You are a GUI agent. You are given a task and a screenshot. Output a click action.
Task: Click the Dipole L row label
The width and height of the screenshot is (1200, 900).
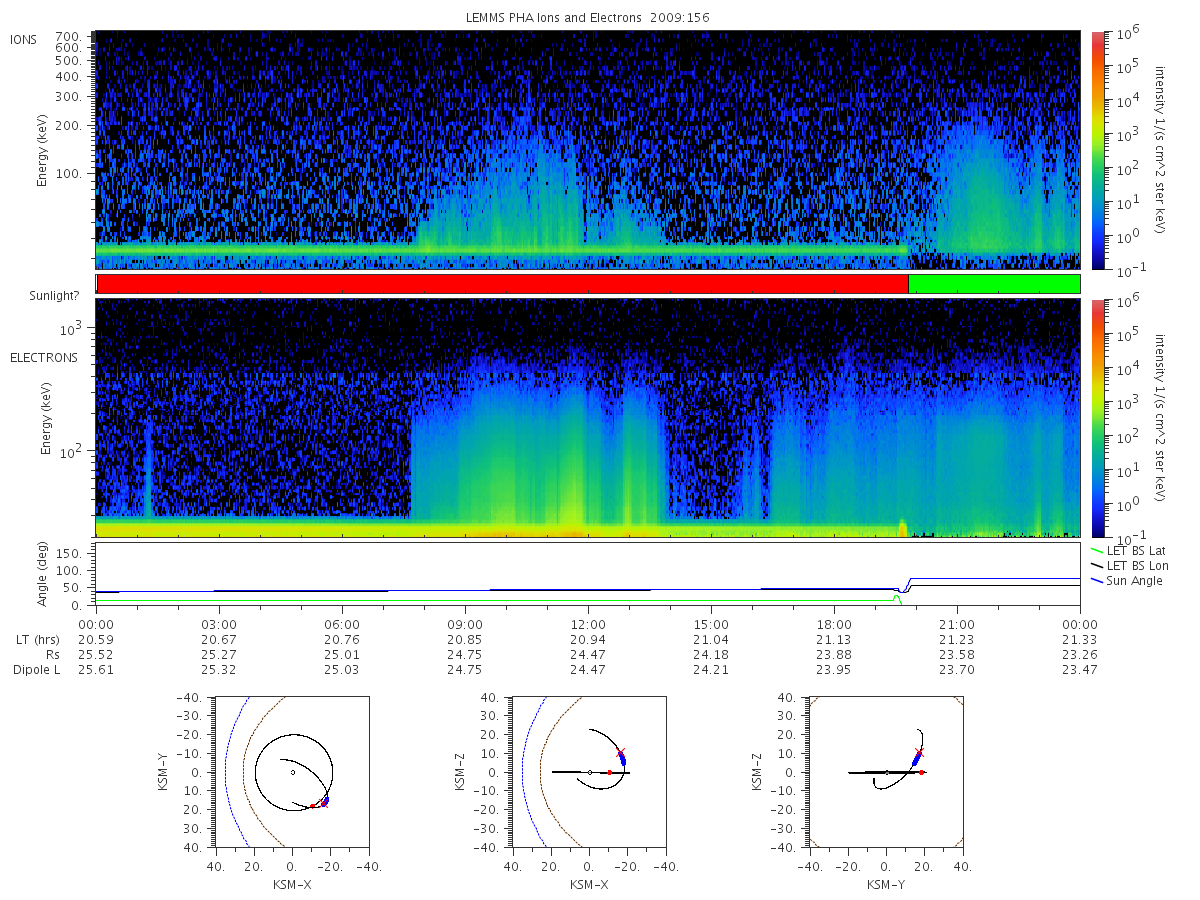(36, 670)
